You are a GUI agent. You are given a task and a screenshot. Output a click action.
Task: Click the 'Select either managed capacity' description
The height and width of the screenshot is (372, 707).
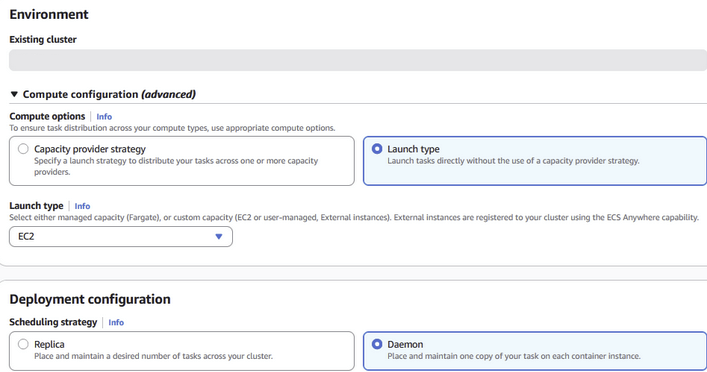354,217
